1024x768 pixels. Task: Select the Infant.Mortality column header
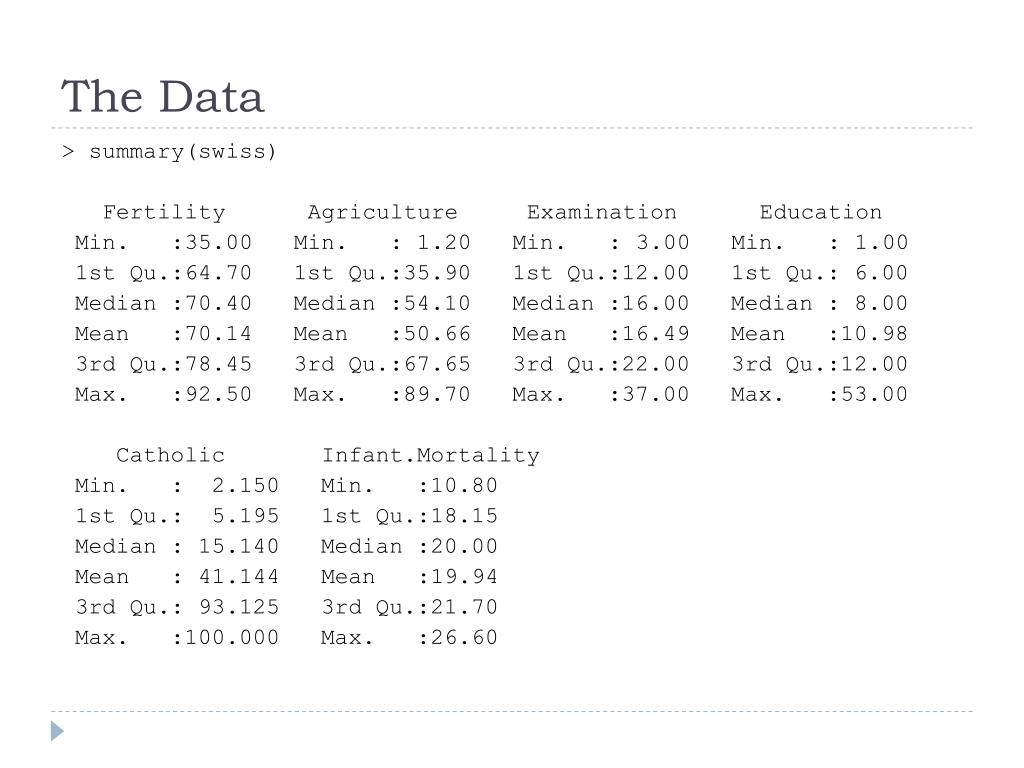pyautogui.click(x=430, y=455)
